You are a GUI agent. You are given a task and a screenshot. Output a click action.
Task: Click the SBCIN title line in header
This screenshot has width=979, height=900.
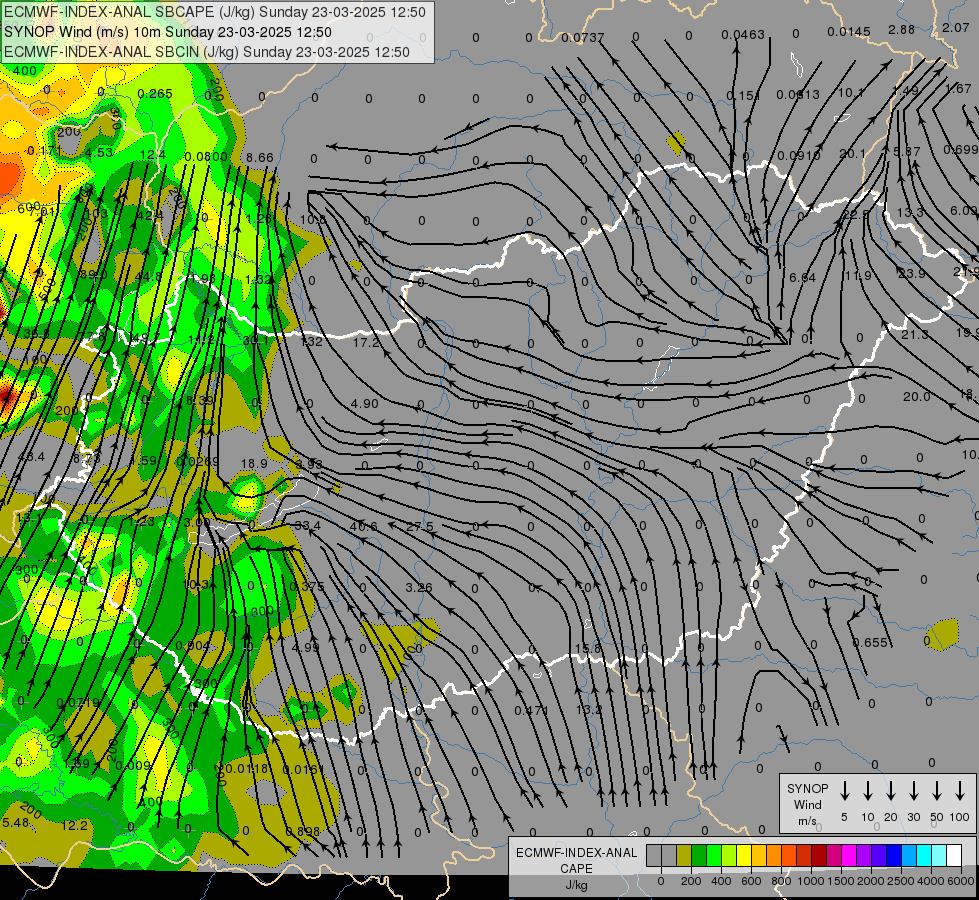[x=207, y=52]
